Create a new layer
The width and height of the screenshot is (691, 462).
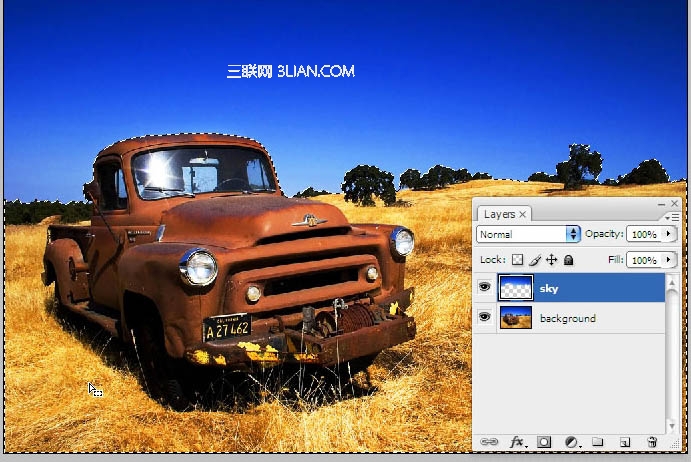pyautogui.click(x=625, y=442)
